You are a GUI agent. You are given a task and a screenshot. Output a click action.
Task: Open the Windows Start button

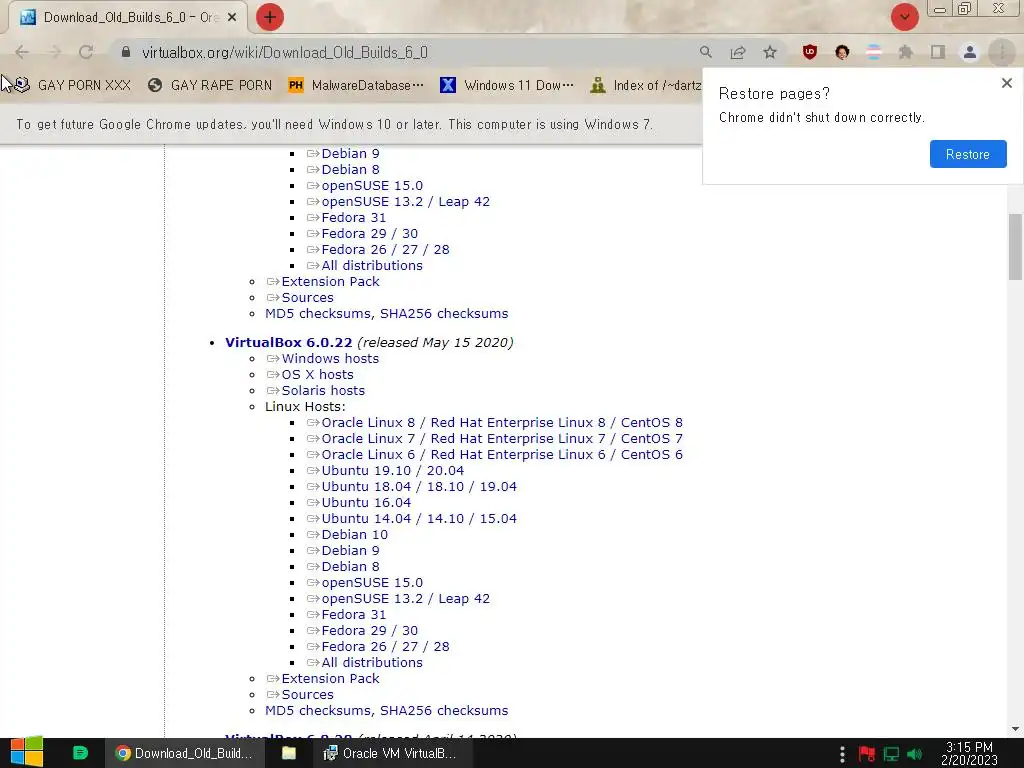pos(27,752)
